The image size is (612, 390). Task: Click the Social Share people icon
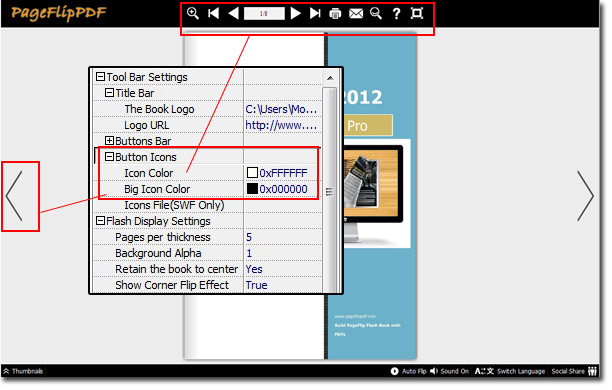(593, 372)
